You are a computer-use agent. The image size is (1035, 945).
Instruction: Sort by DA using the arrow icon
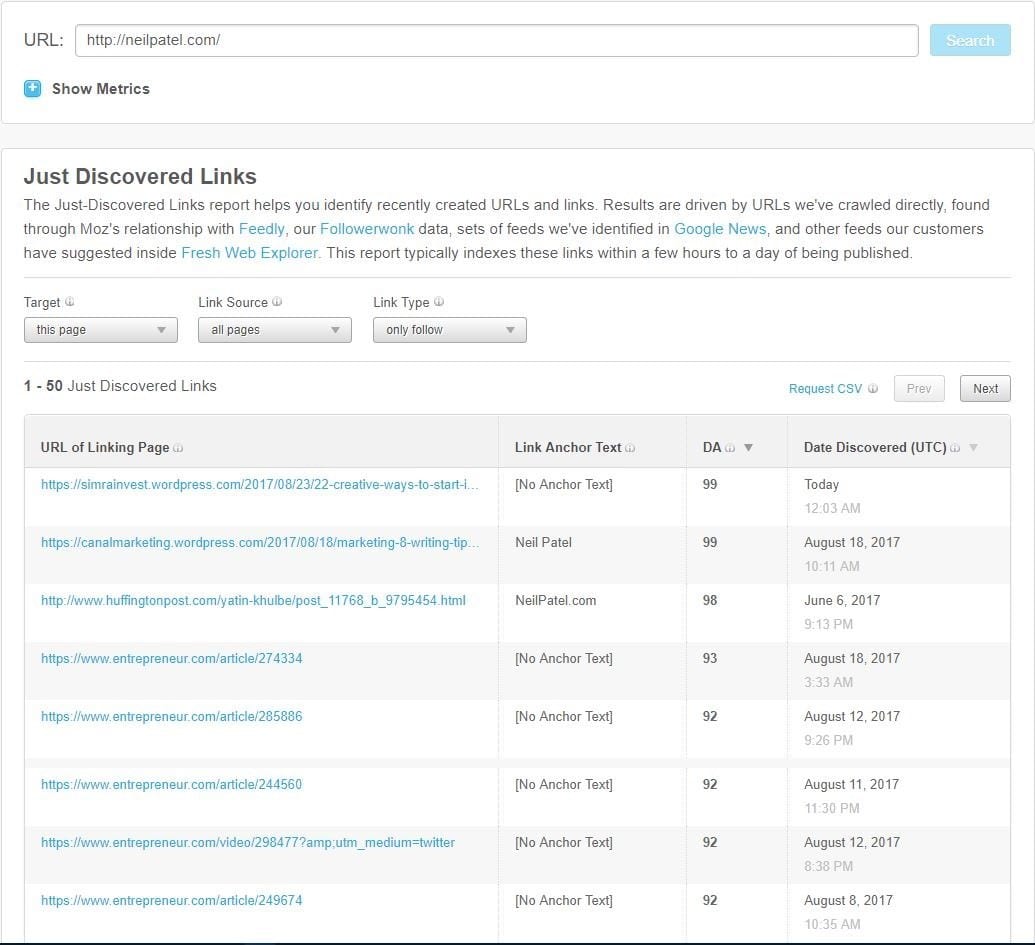[748, 448]
